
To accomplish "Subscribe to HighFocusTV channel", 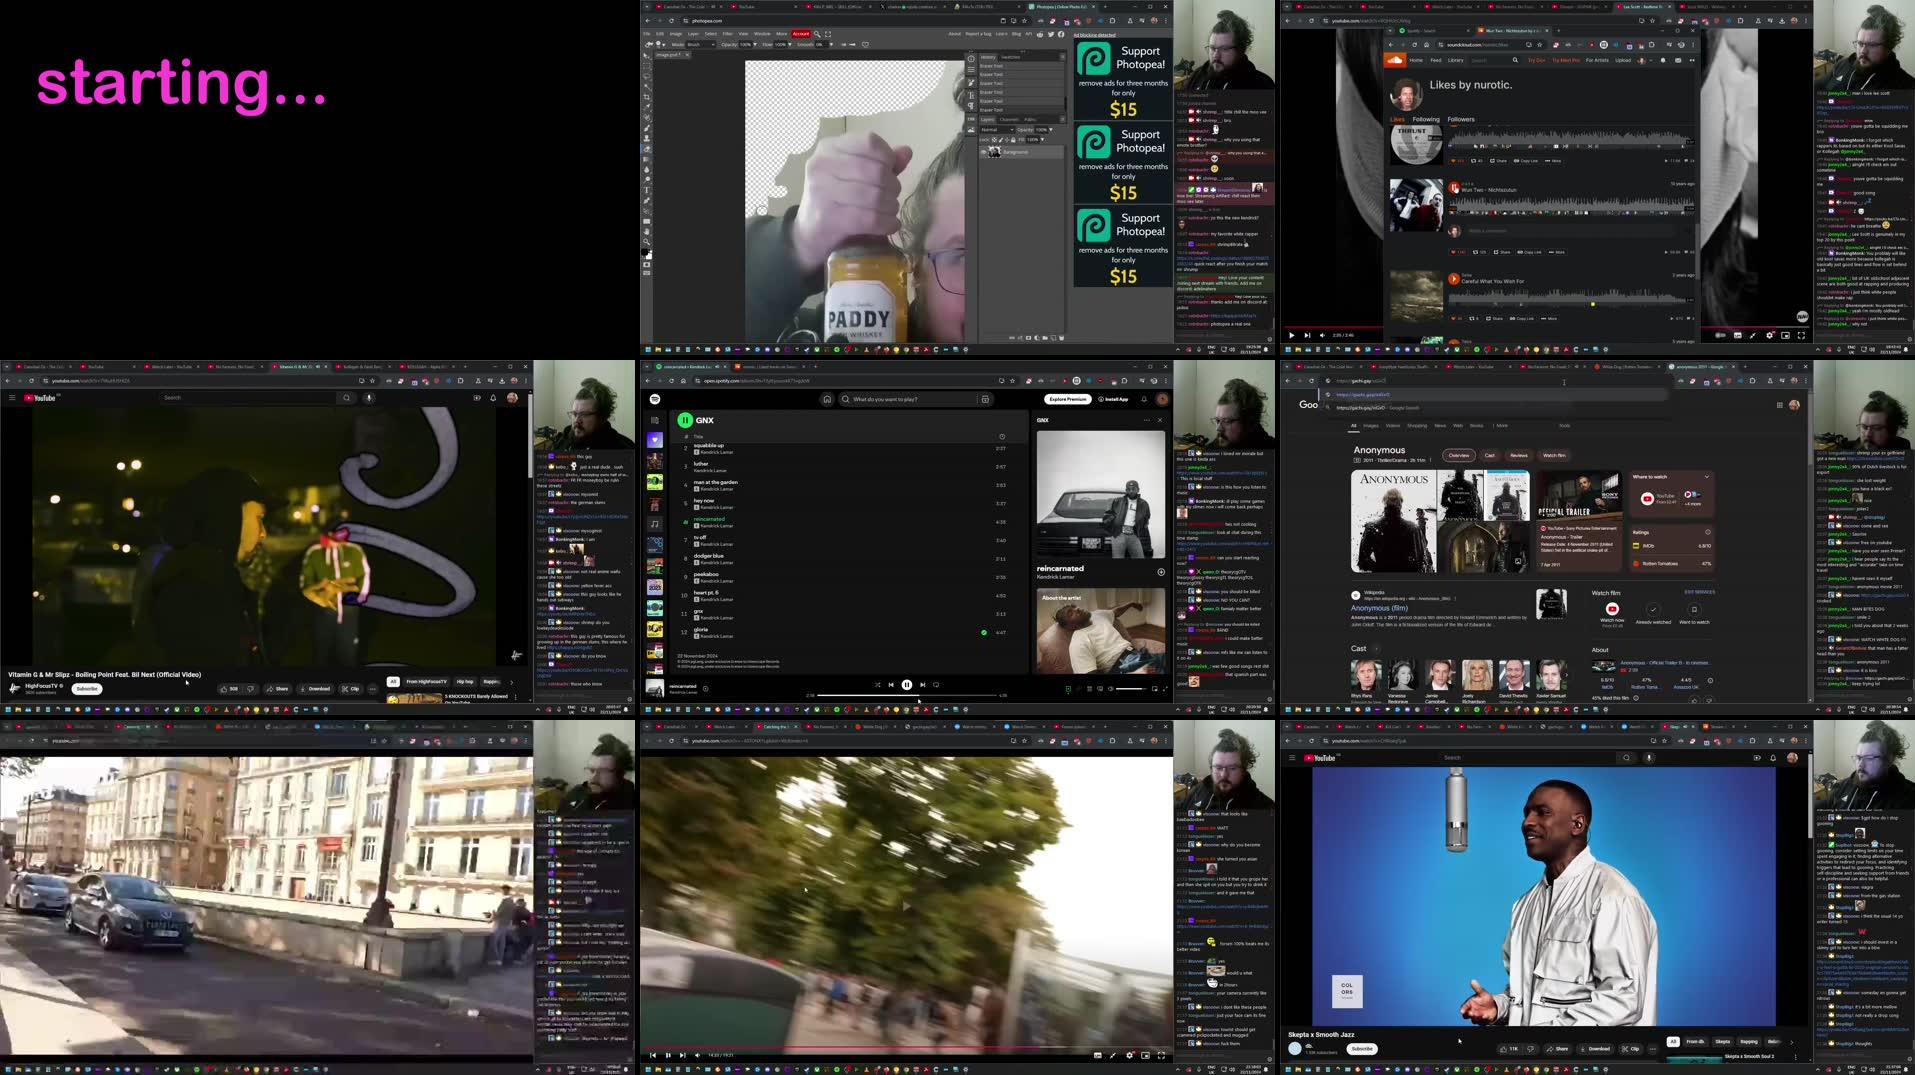I will [x=87, y=688].
